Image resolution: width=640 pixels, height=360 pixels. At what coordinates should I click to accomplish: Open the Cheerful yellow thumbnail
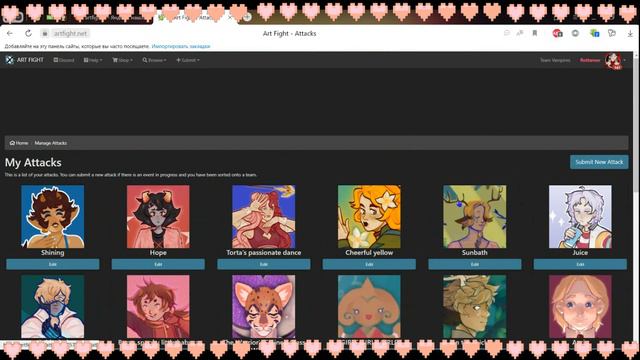[x=369, y=217]
